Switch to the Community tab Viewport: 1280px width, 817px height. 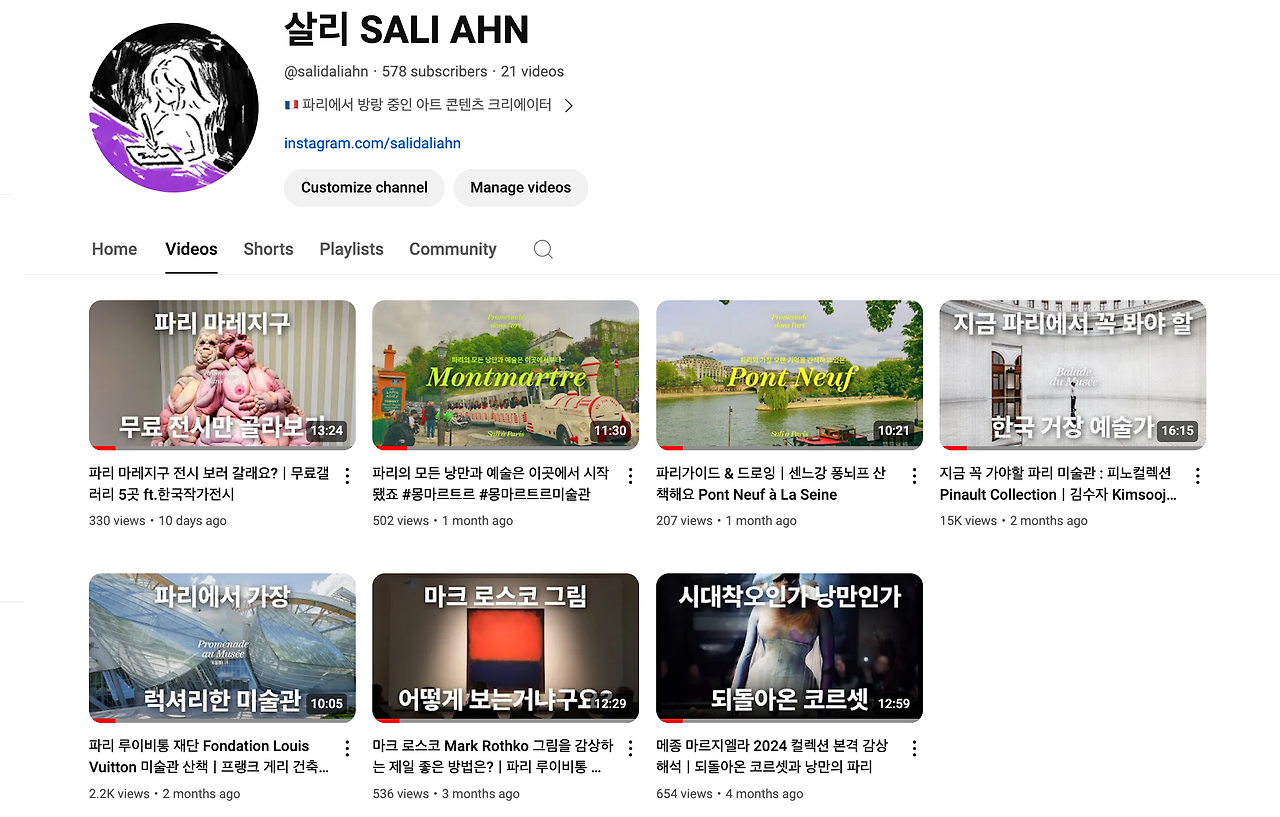point(452,249)
